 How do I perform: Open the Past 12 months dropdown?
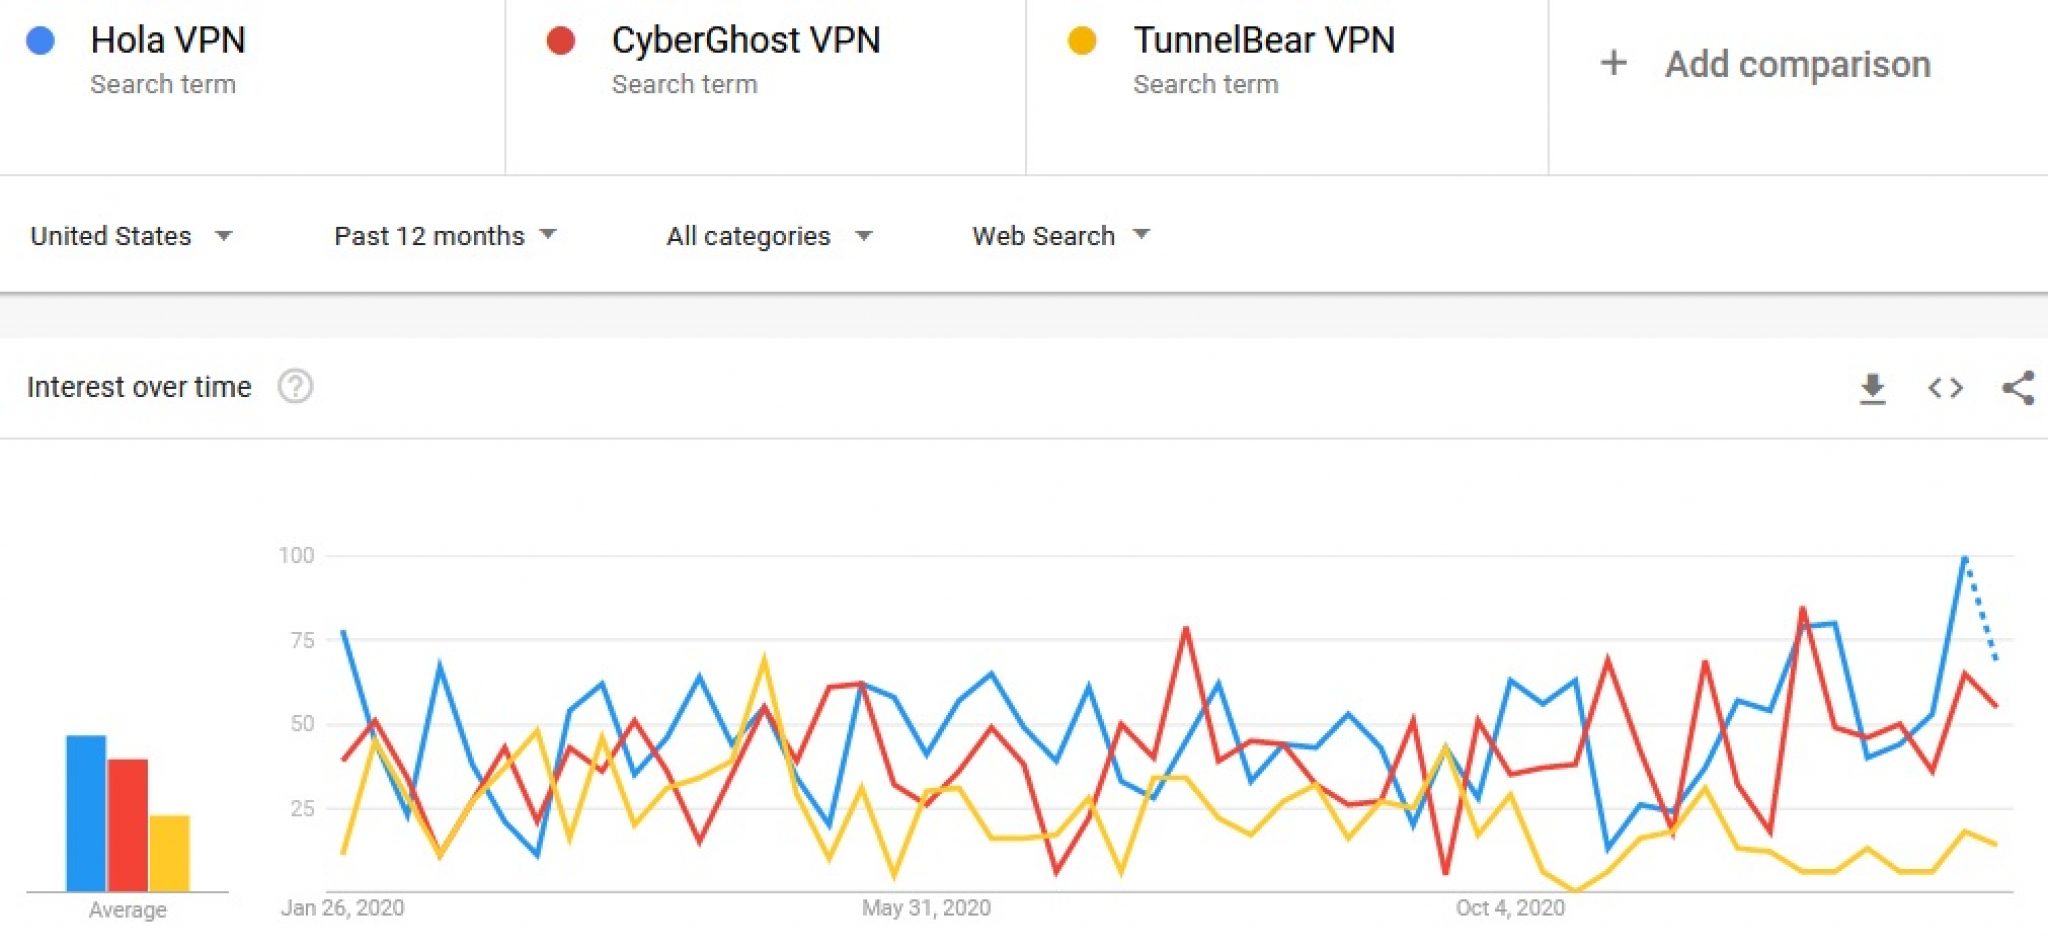pyautogui.click(x=445, y=236)
